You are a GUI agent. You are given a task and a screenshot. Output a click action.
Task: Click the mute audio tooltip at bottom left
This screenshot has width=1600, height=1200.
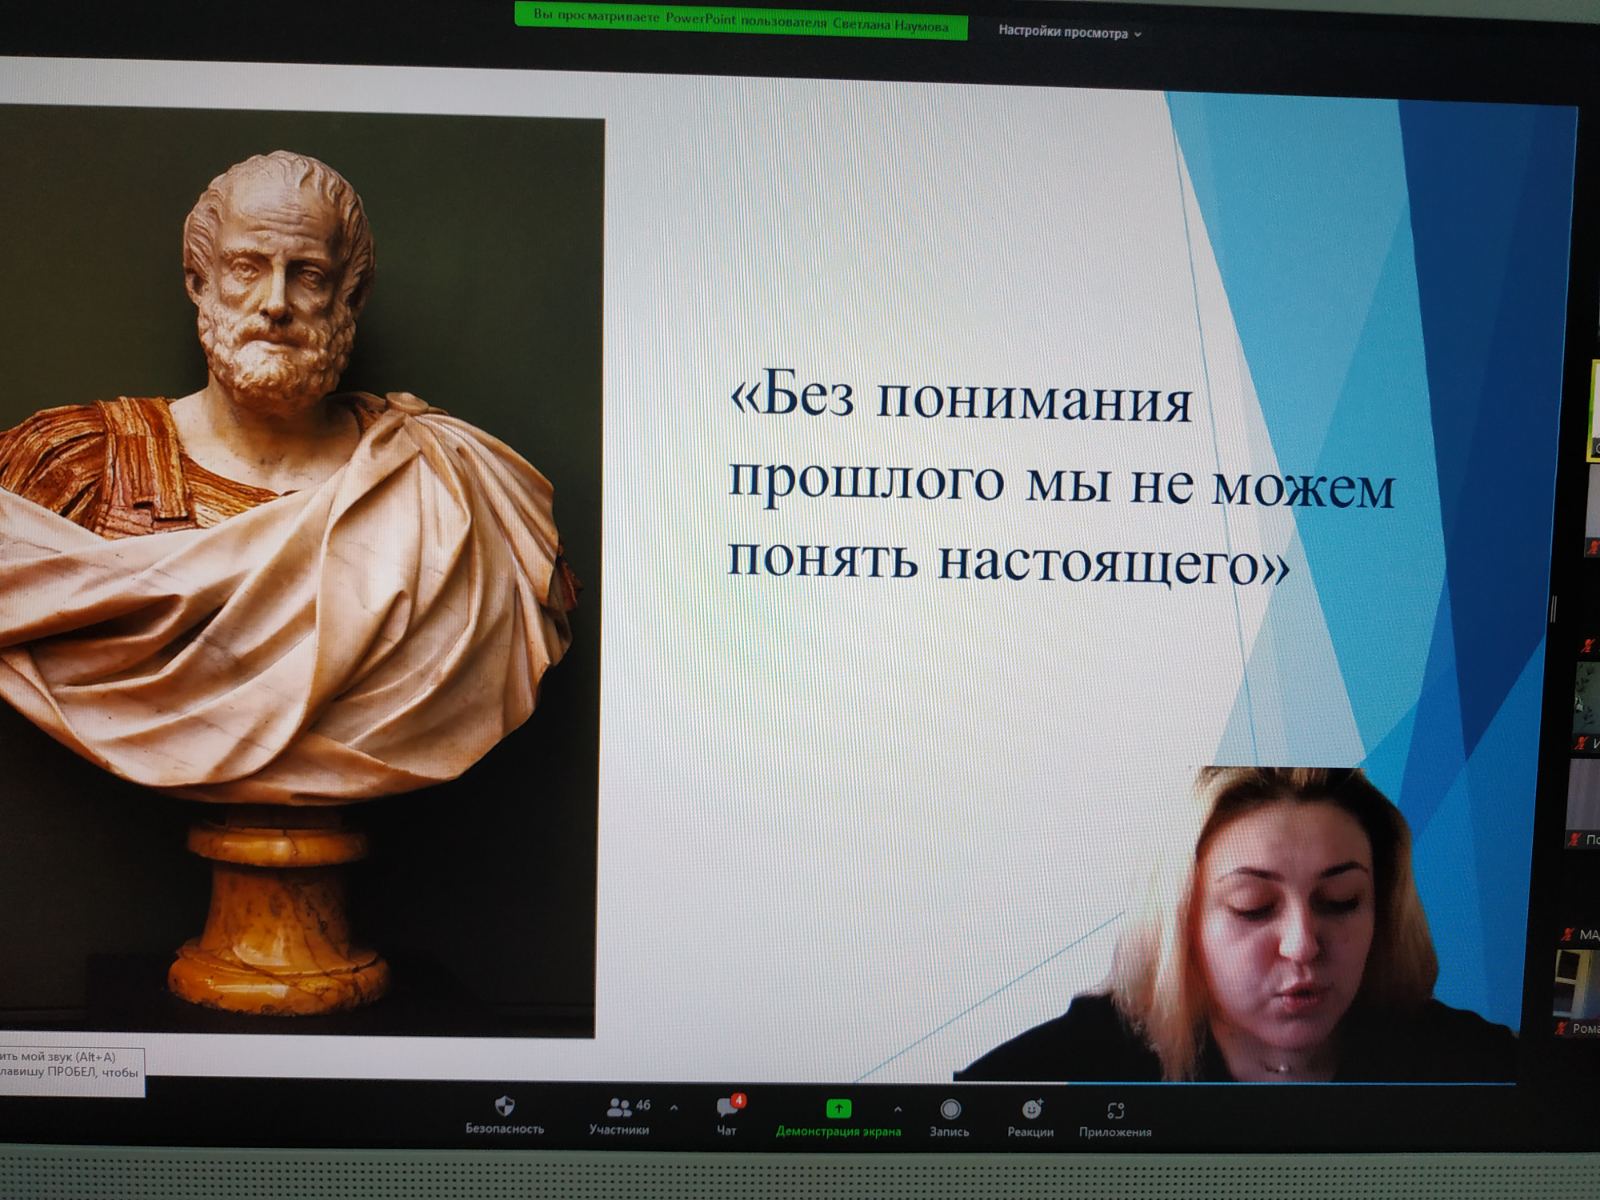tap(70, 1065)
